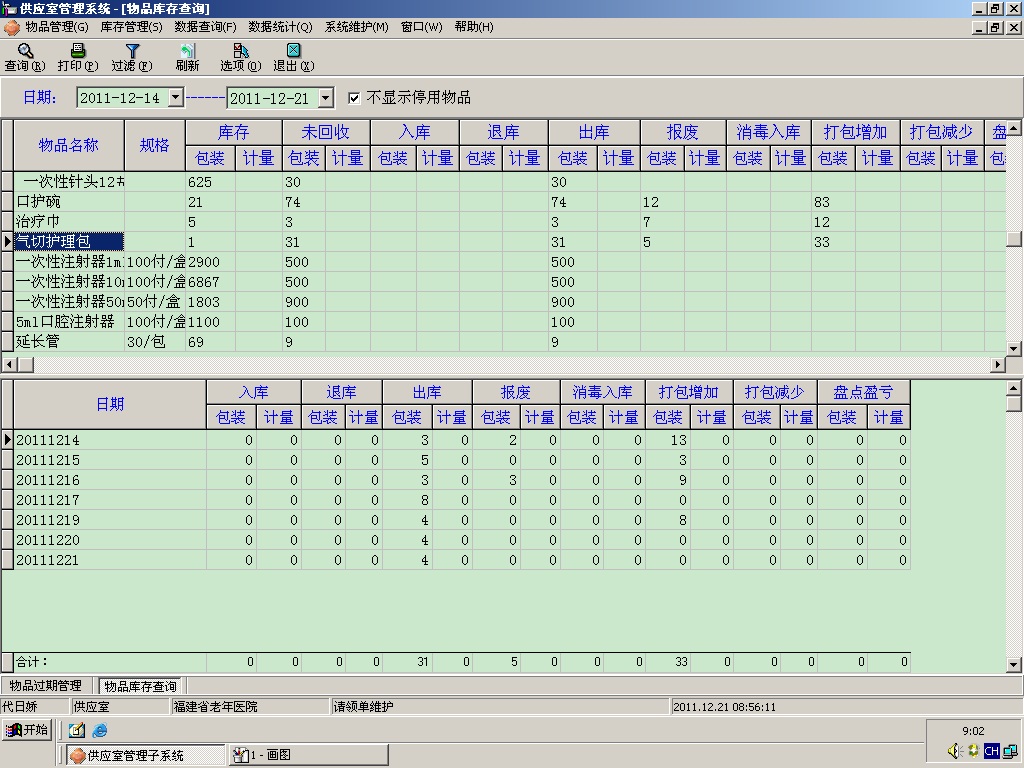Select the 20111221 date row
The image size is (1024, 768).
[456, 560]
